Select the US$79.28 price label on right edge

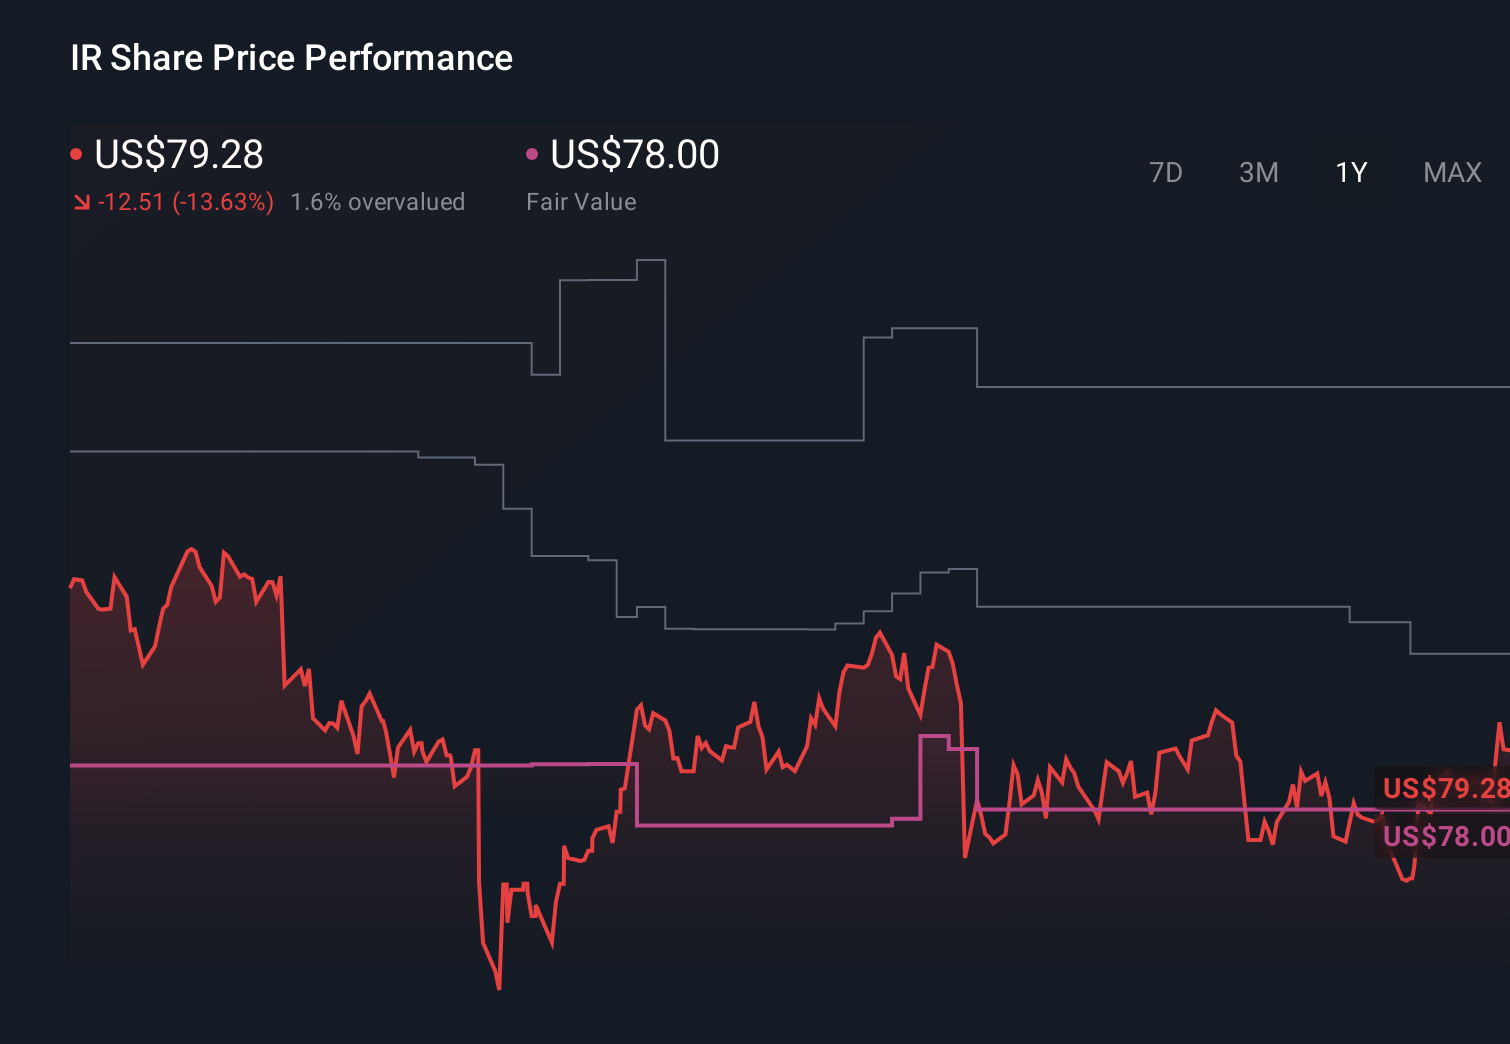[x=1444, y=789]
